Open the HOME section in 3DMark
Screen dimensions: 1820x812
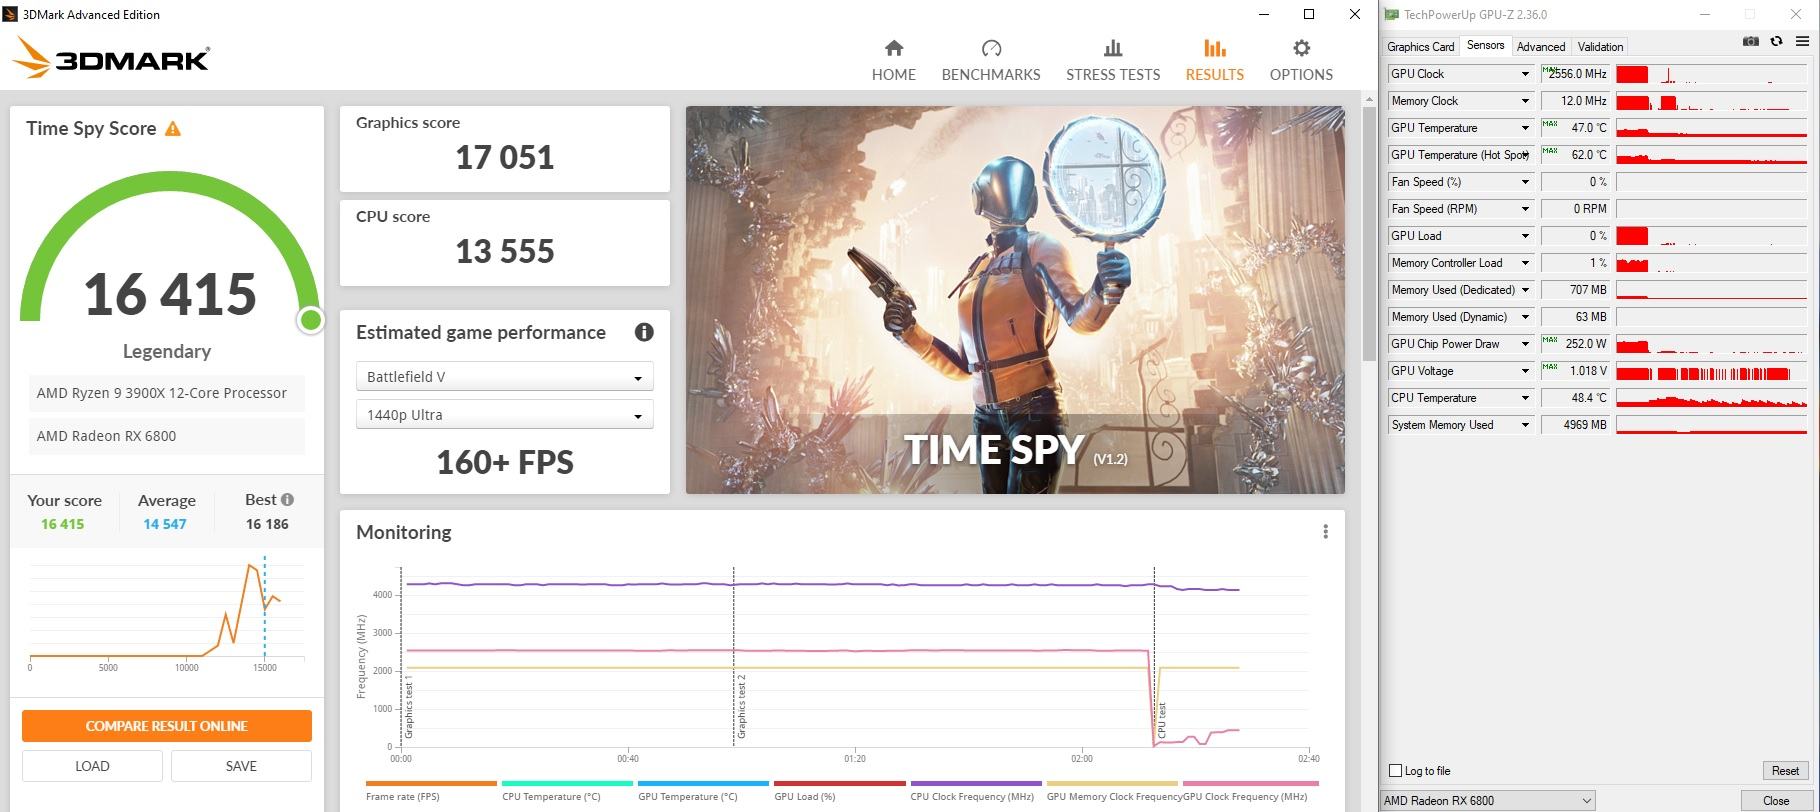893,61
